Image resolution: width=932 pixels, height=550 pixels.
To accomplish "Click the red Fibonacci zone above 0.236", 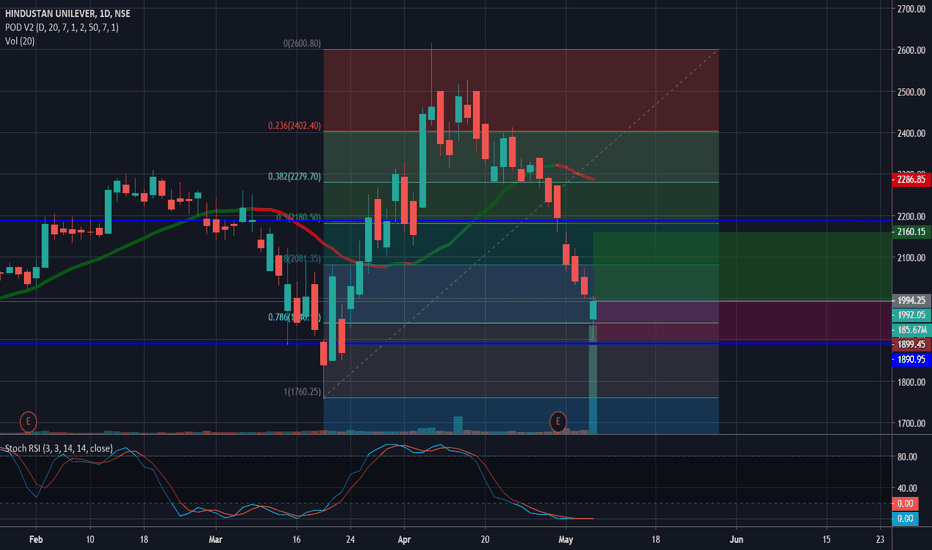I will coord(521,90).
